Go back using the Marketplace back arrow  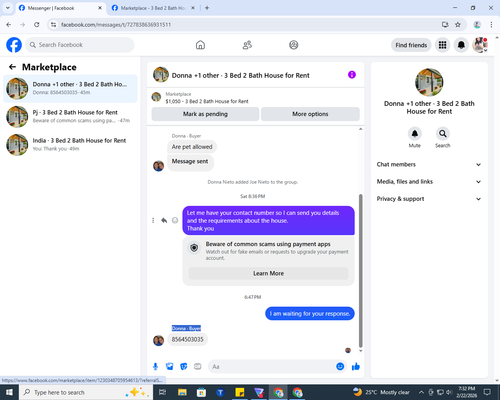13,67
